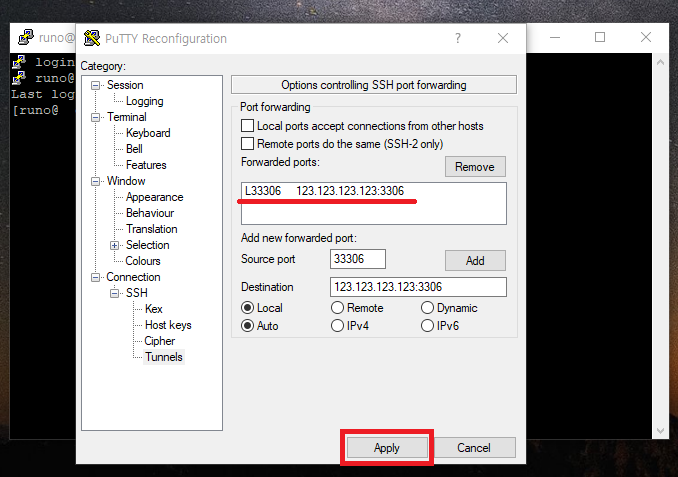
Task: Open the Cipher category
Action: [160, 341]
